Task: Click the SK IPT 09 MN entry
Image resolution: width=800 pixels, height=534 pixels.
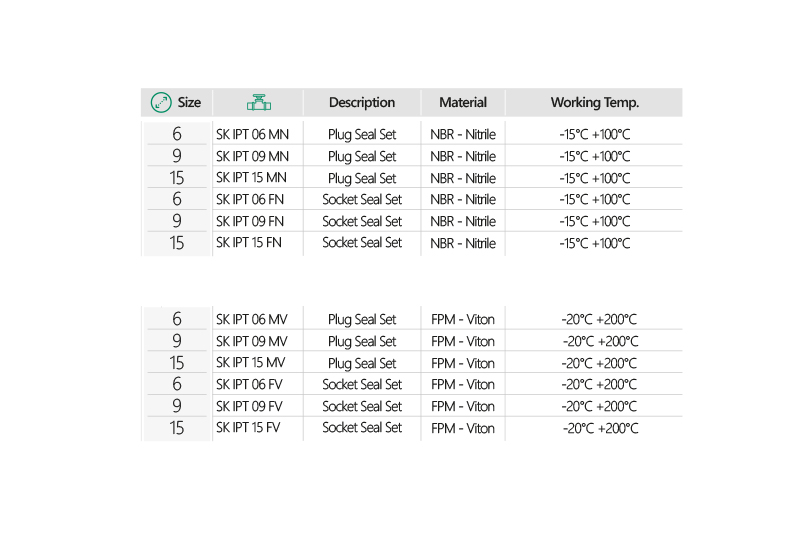Action: [252, 156]
